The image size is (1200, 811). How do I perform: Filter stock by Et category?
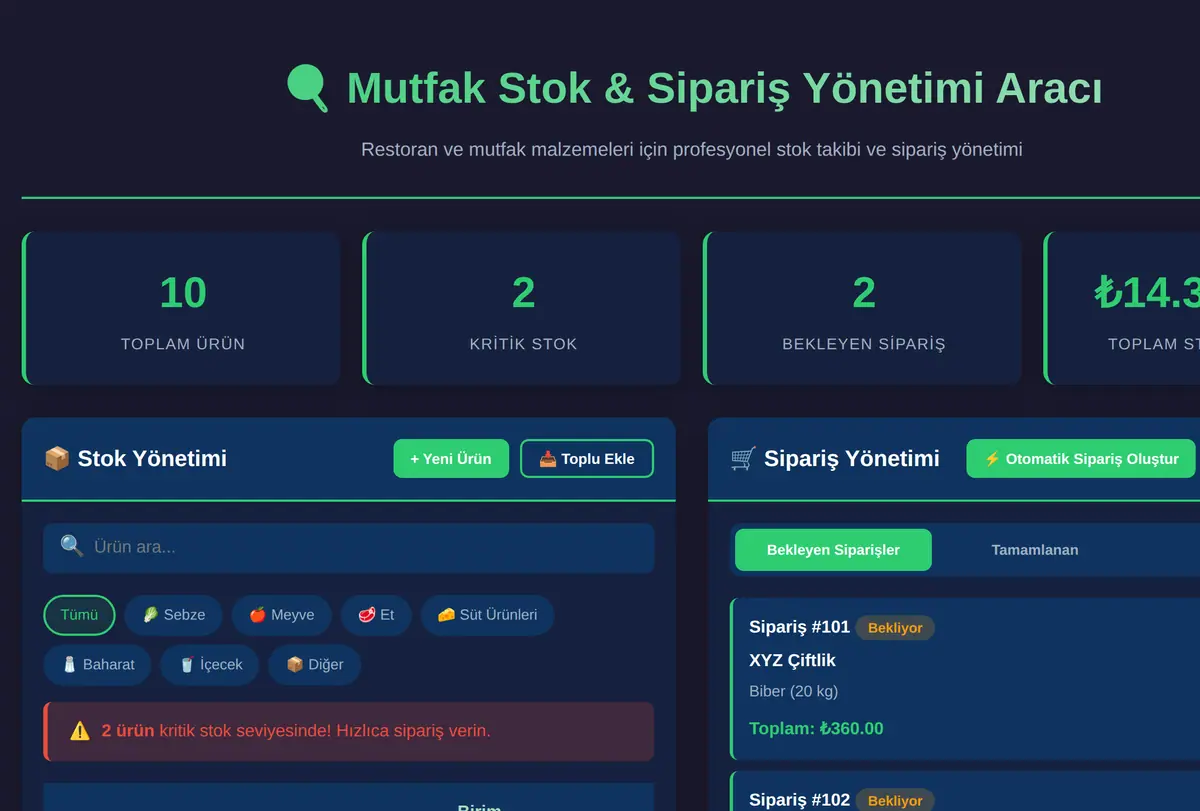click(x=377, y=615)
